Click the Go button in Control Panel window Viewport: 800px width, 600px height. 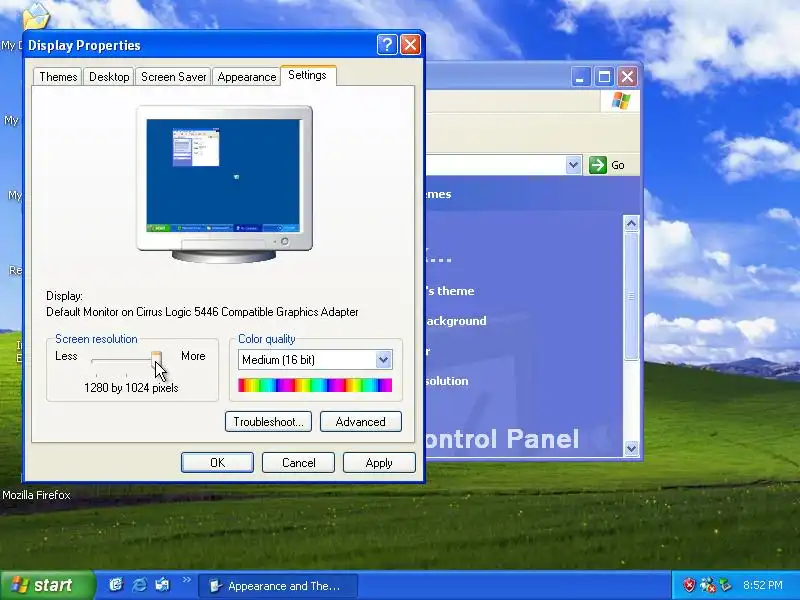click(x=607, y=165)
